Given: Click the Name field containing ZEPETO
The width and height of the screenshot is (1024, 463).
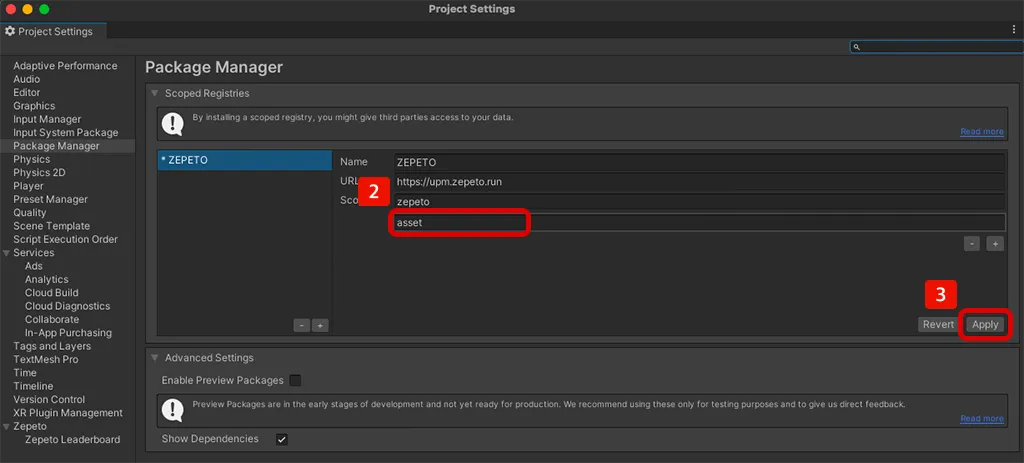Looking at the screenshot, I should 699,162.
